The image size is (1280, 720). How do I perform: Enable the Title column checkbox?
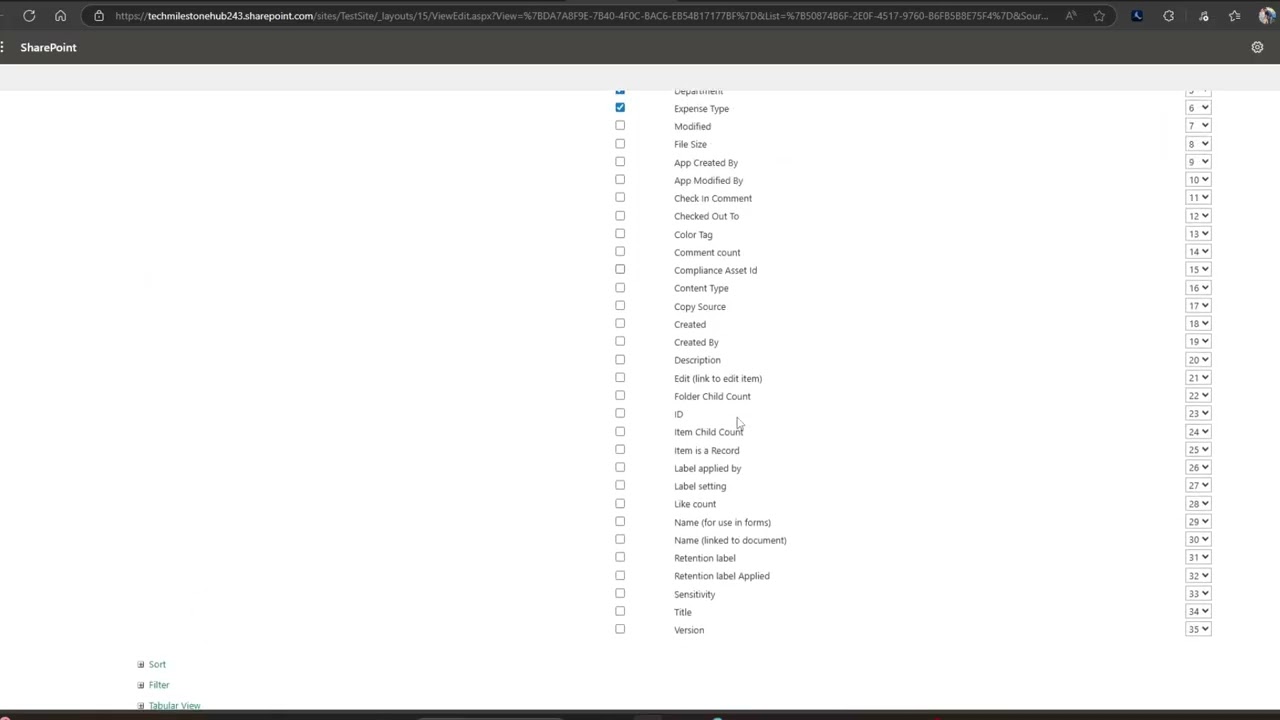tap(620, 612)
